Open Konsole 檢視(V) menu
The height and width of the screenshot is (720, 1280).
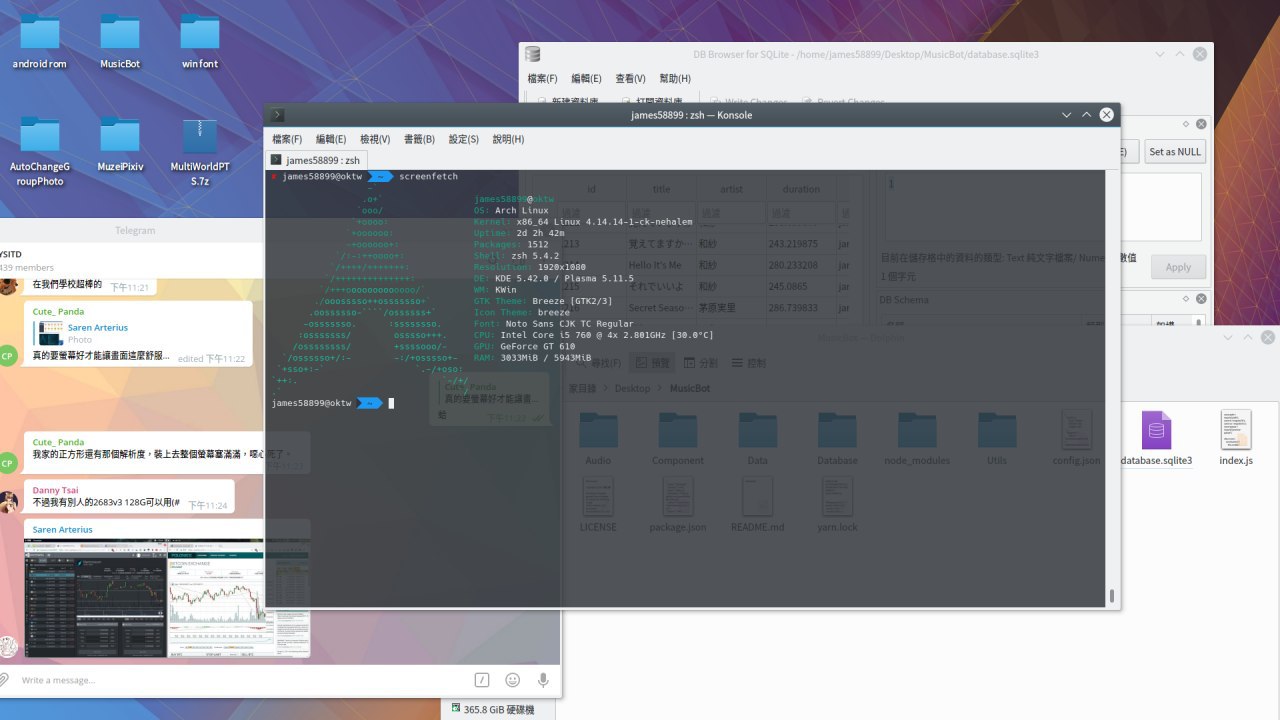pos(375,139)
